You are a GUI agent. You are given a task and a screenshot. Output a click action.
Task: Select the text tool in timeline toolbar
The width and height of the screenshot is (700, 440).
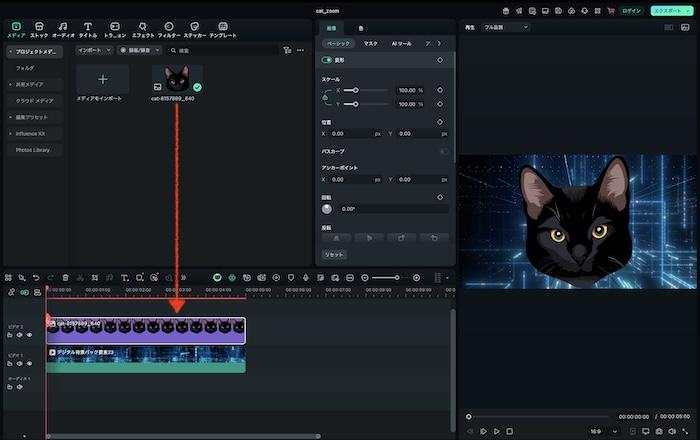coord(124,277)
